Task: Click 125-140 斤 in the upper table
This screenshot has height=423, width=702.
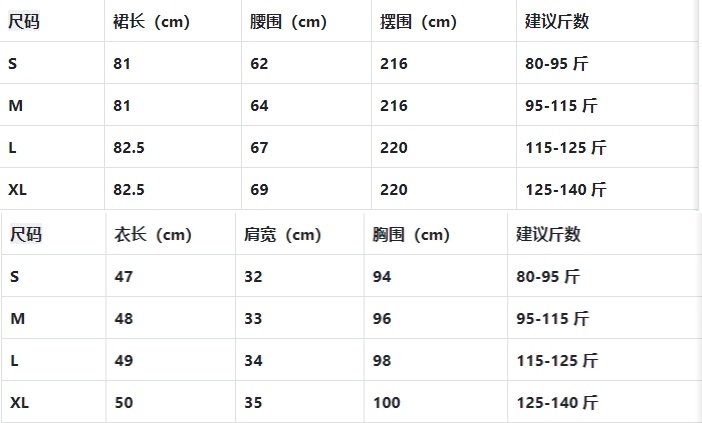Action: point(566,190)
